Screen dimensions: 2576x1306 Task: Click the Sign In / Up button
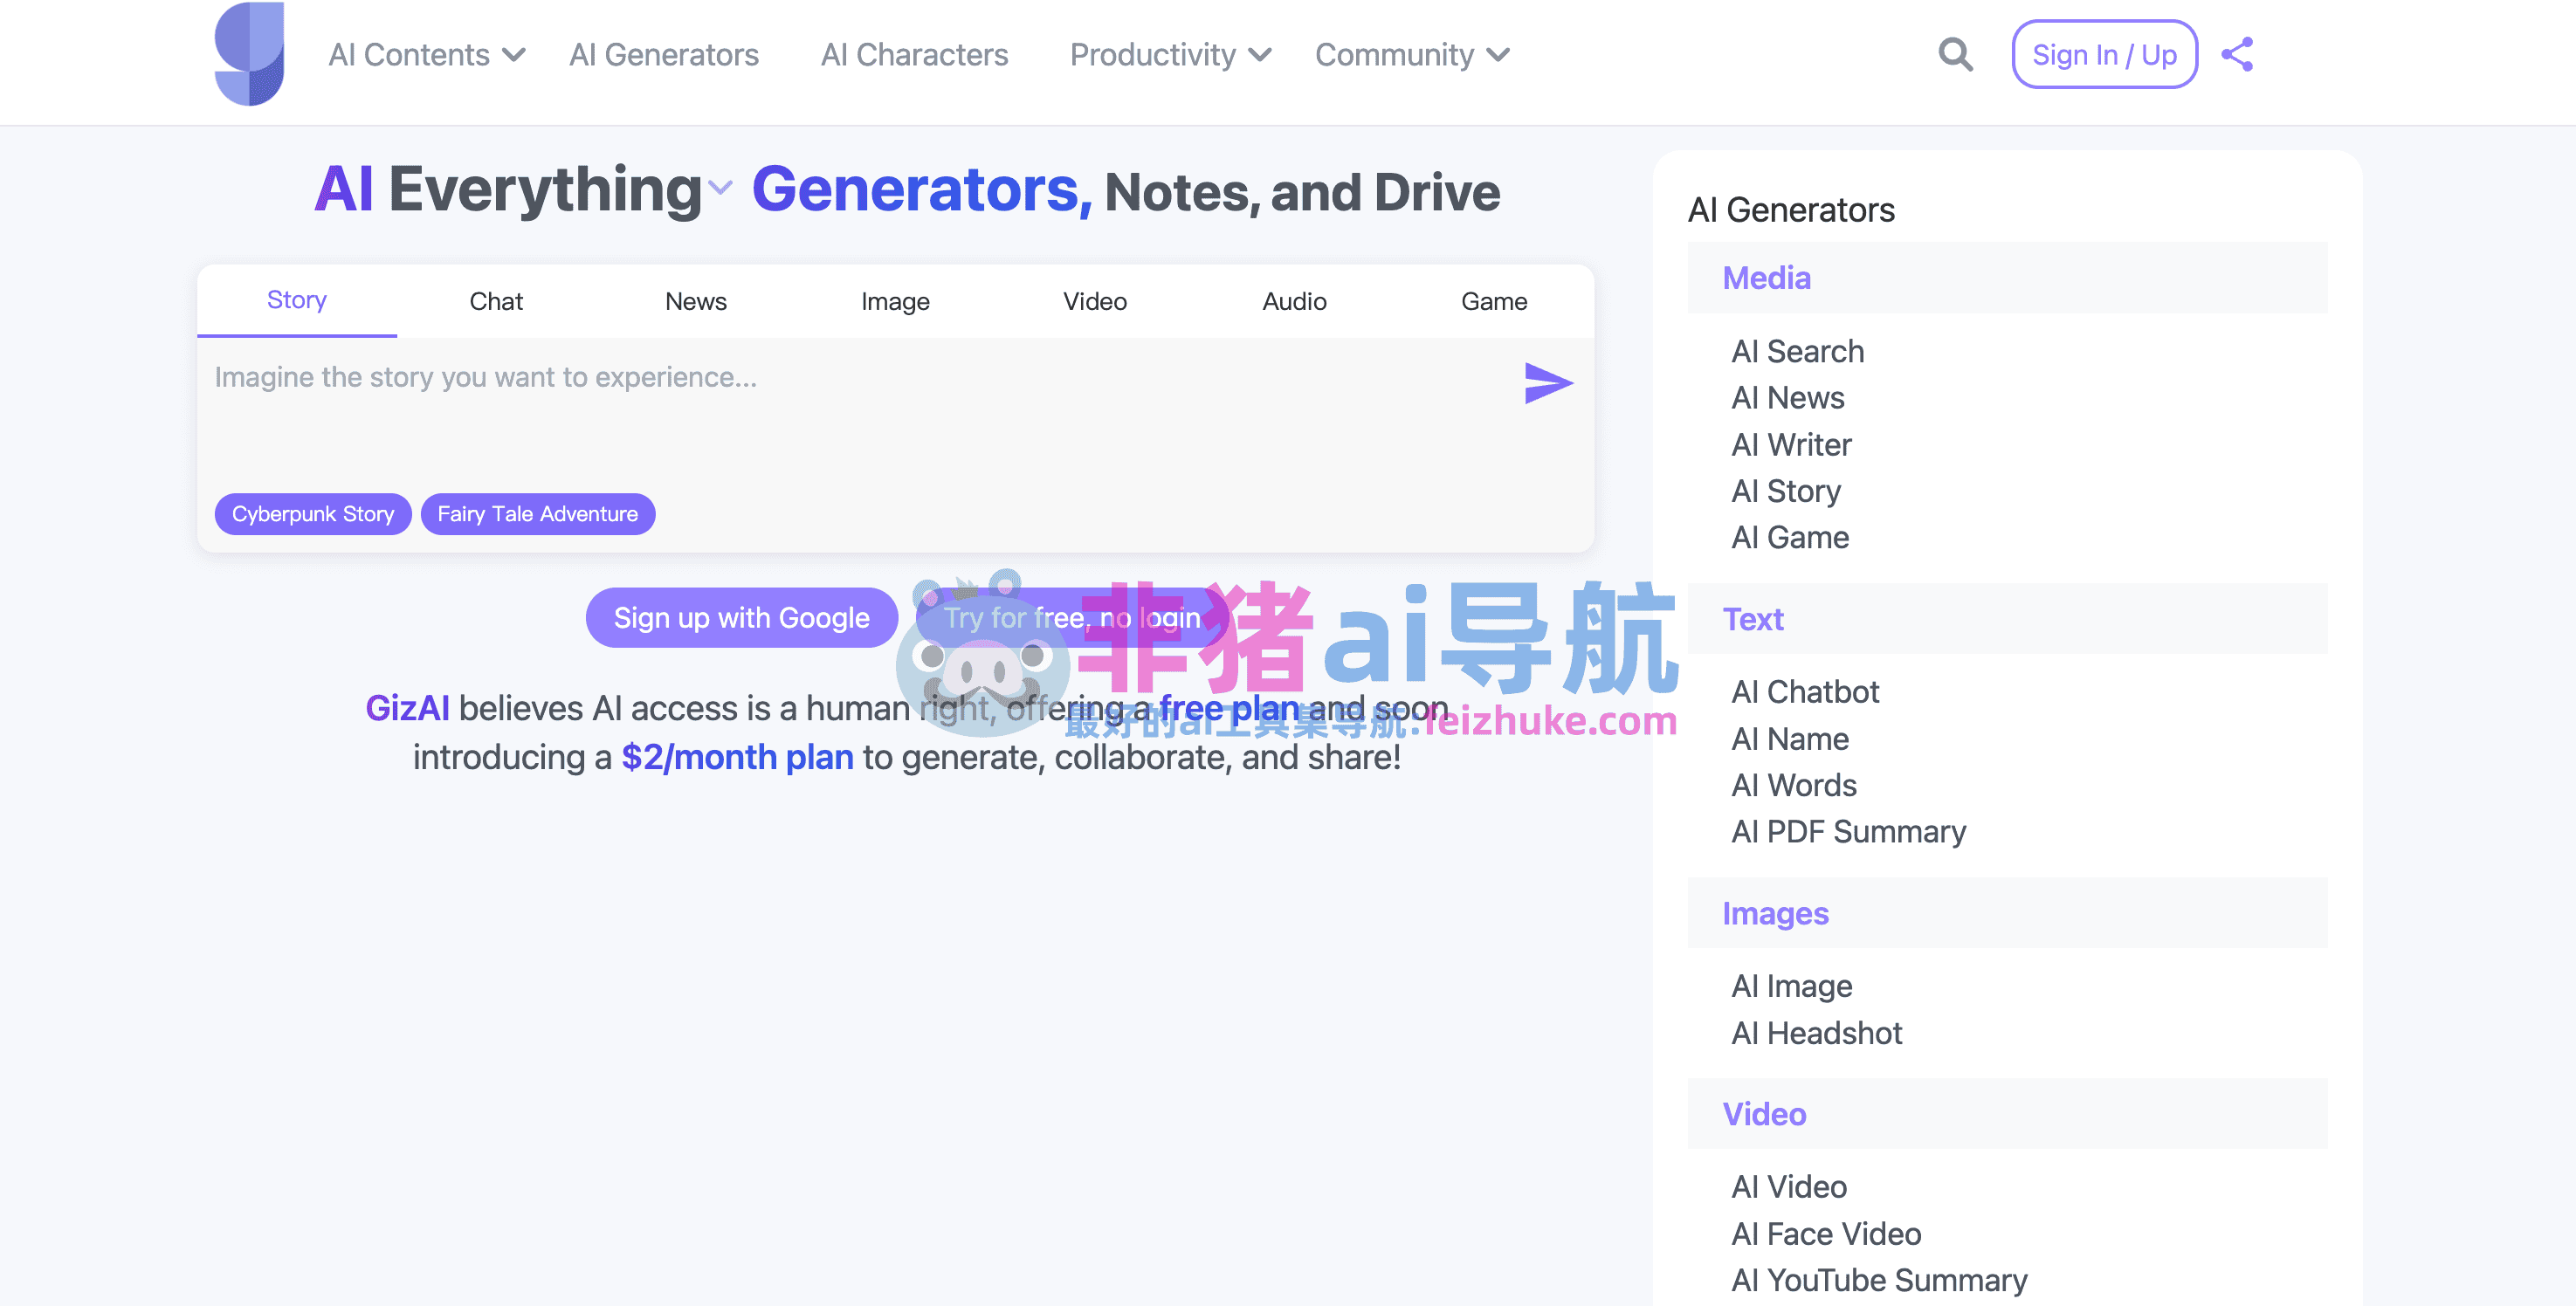coord(2104,54)
